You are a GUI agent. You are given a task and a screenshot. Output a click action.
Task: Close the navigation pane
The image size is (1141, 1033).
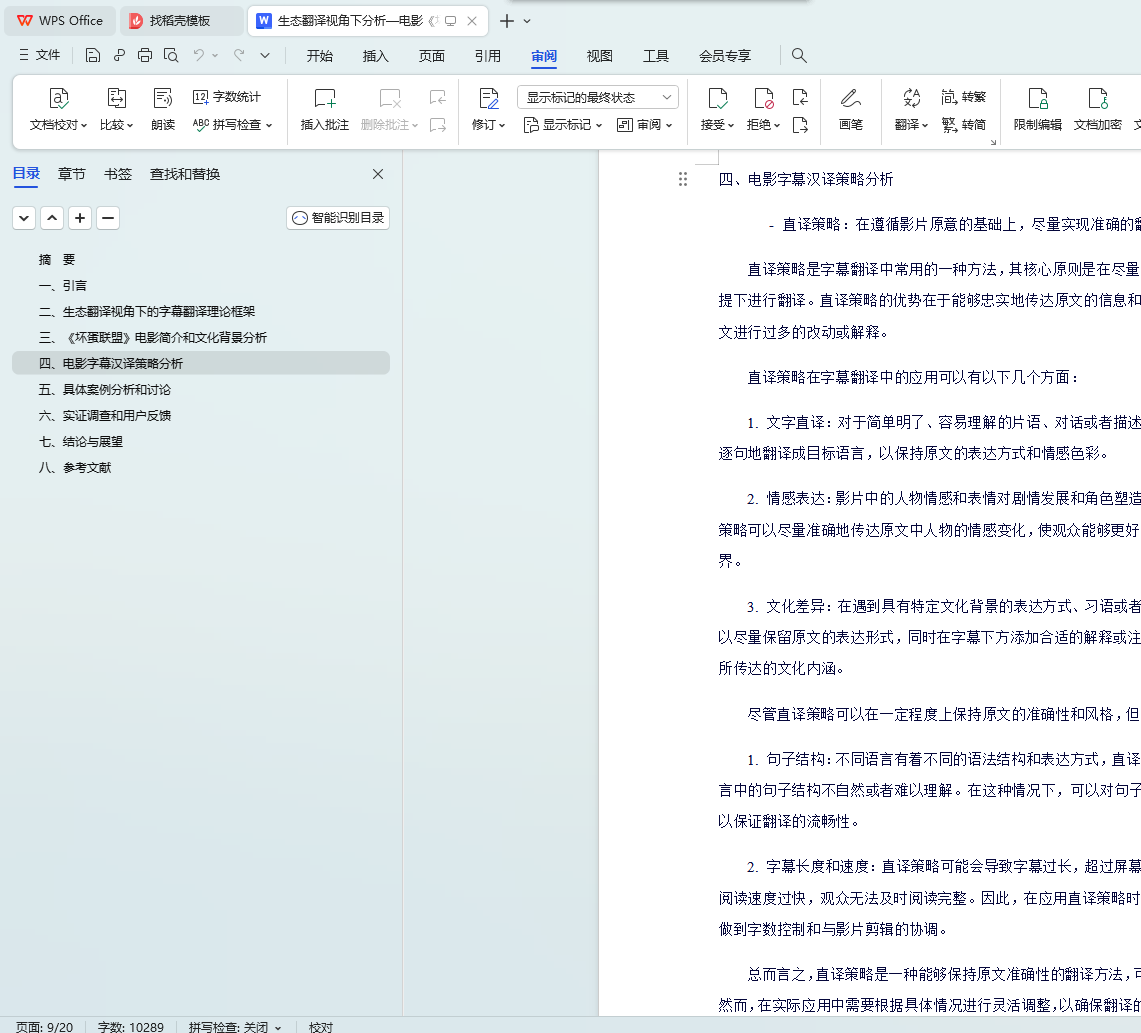click(x=378, y=174)
